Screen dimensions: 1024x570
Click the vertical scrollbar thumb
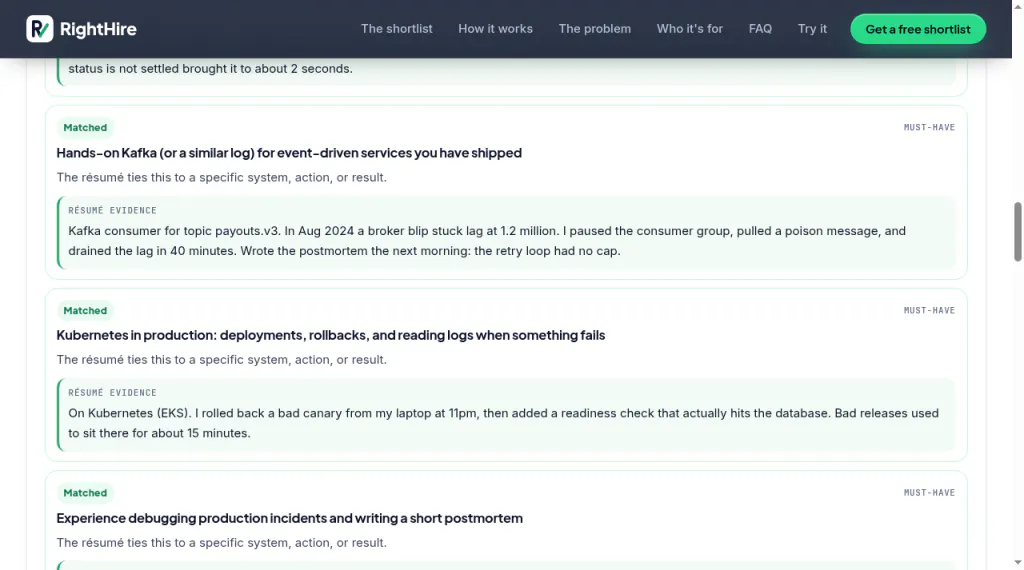coord(1017,232)
